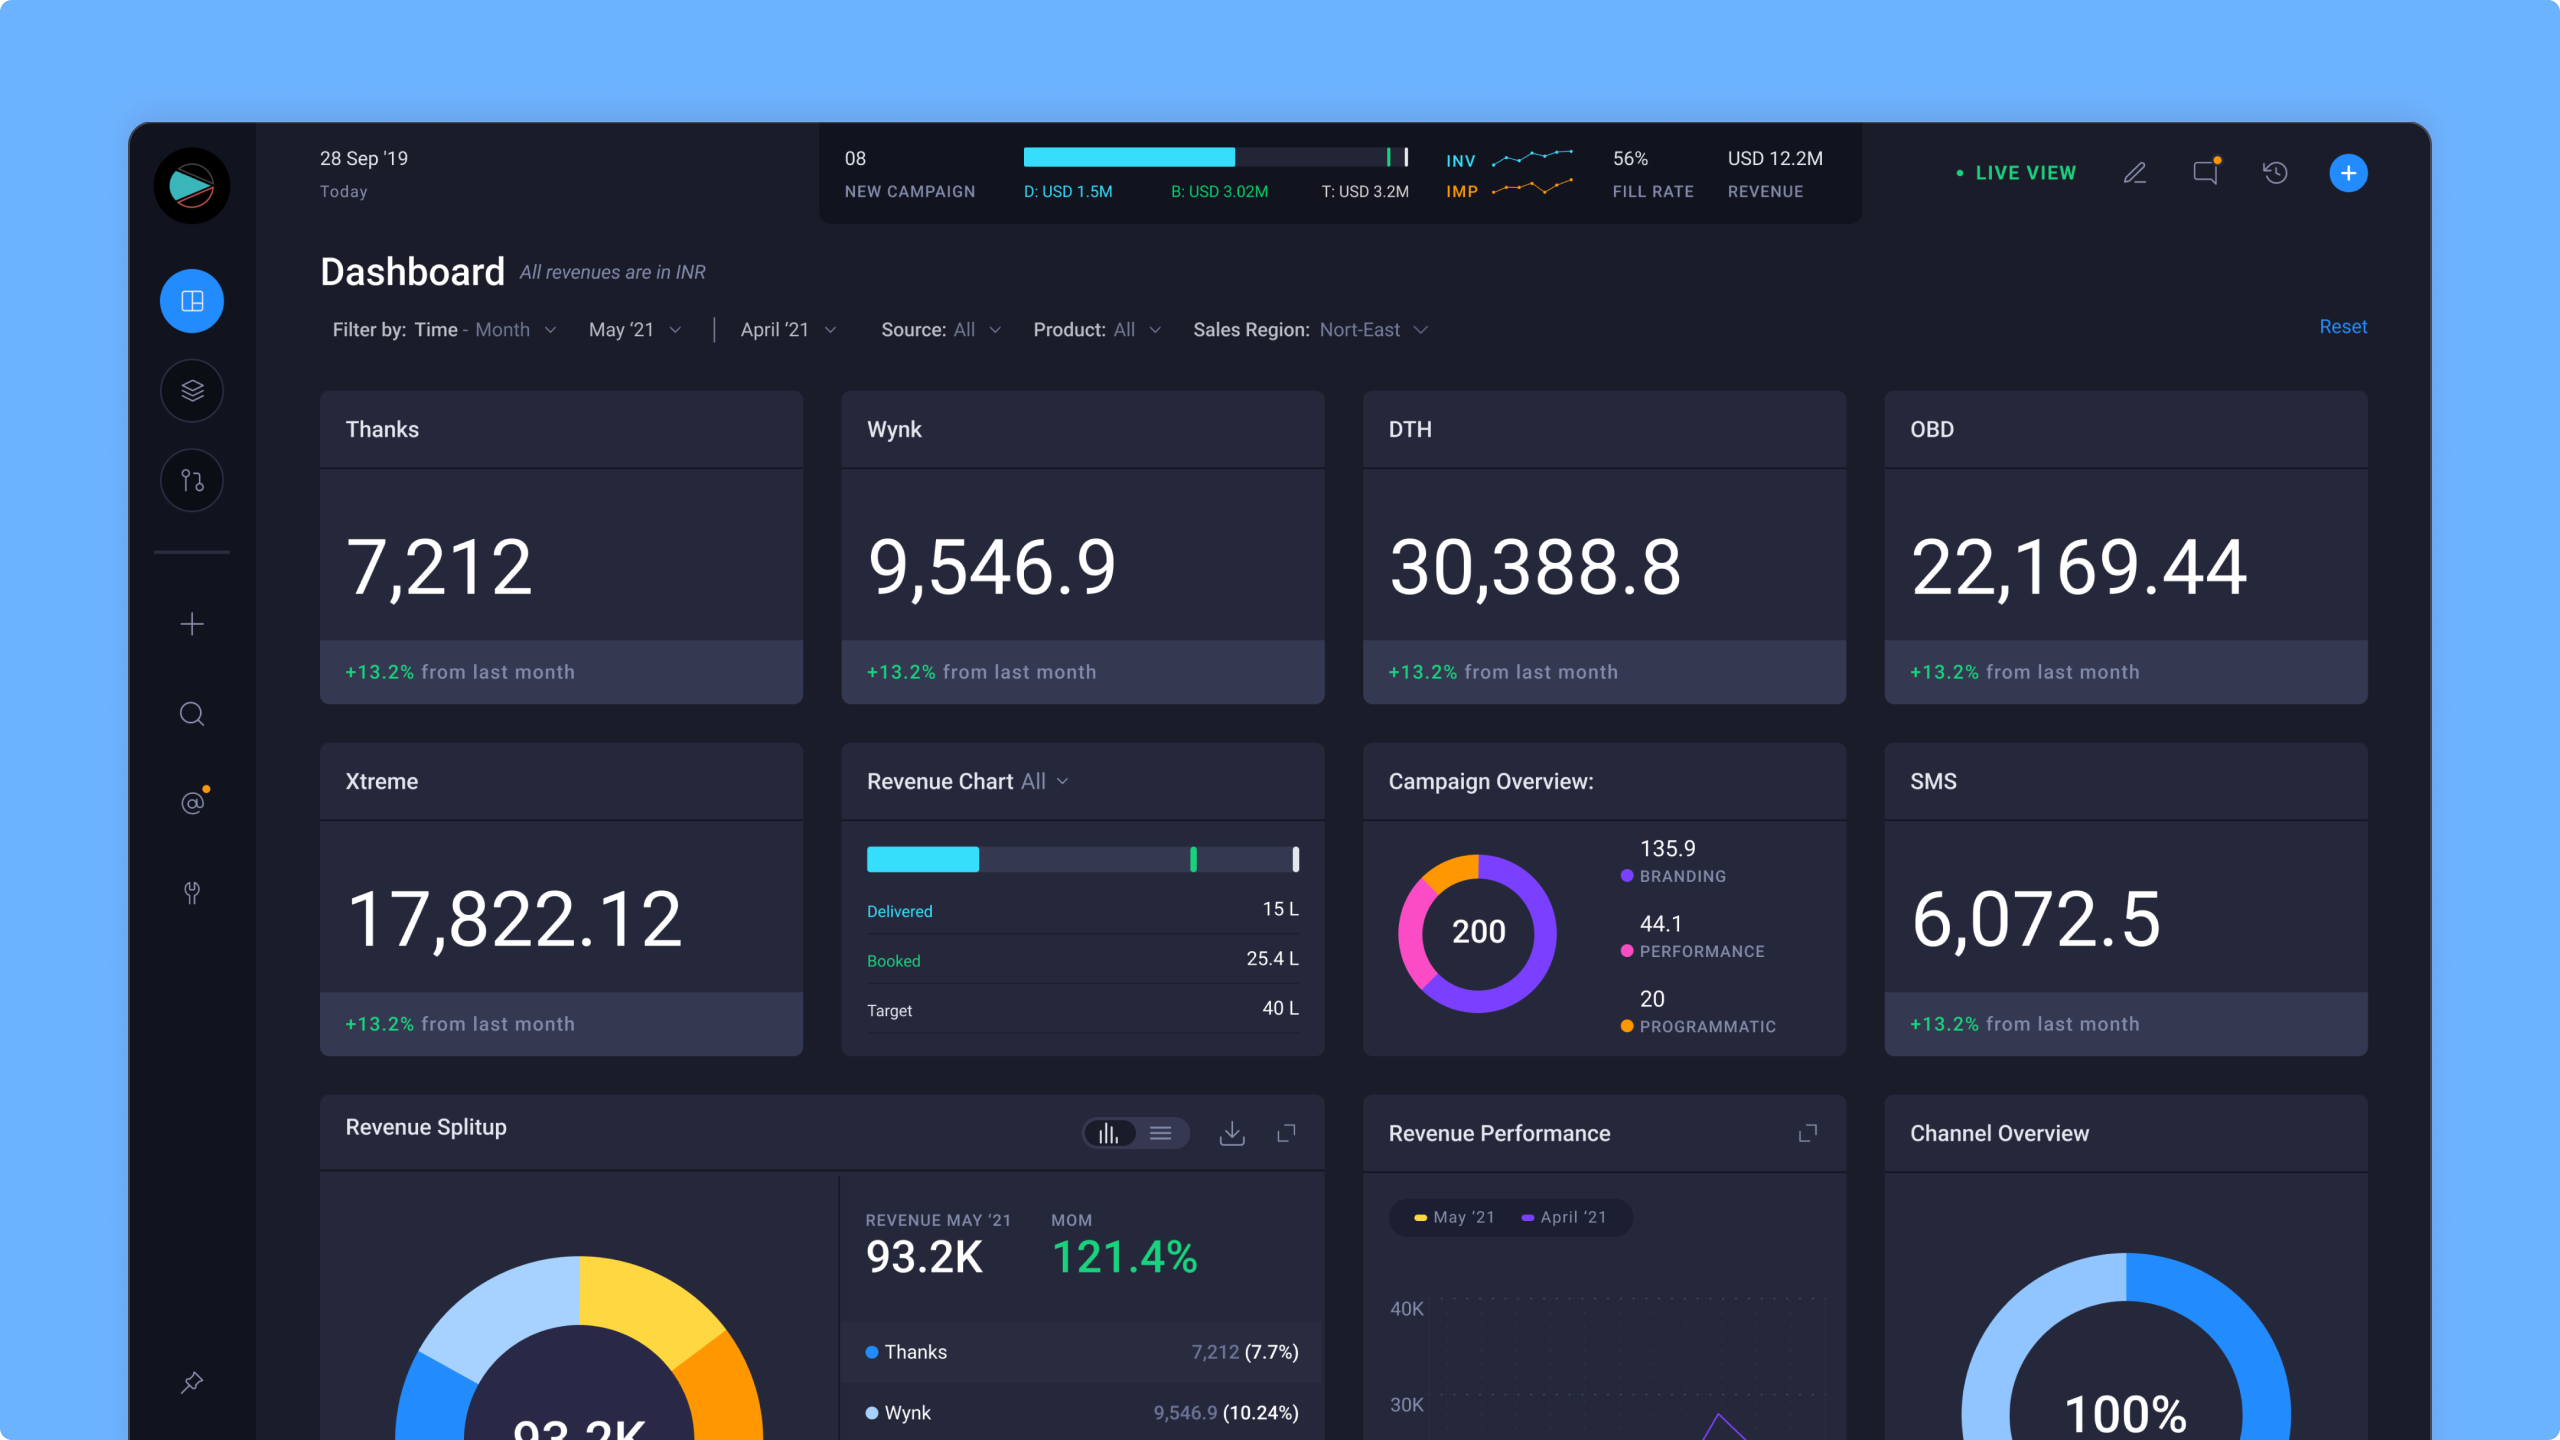Image resolution: width=2560 pixels, height=1440 pixels.
Task: Click the Wynk revenue card
Action: point(1083,547)
